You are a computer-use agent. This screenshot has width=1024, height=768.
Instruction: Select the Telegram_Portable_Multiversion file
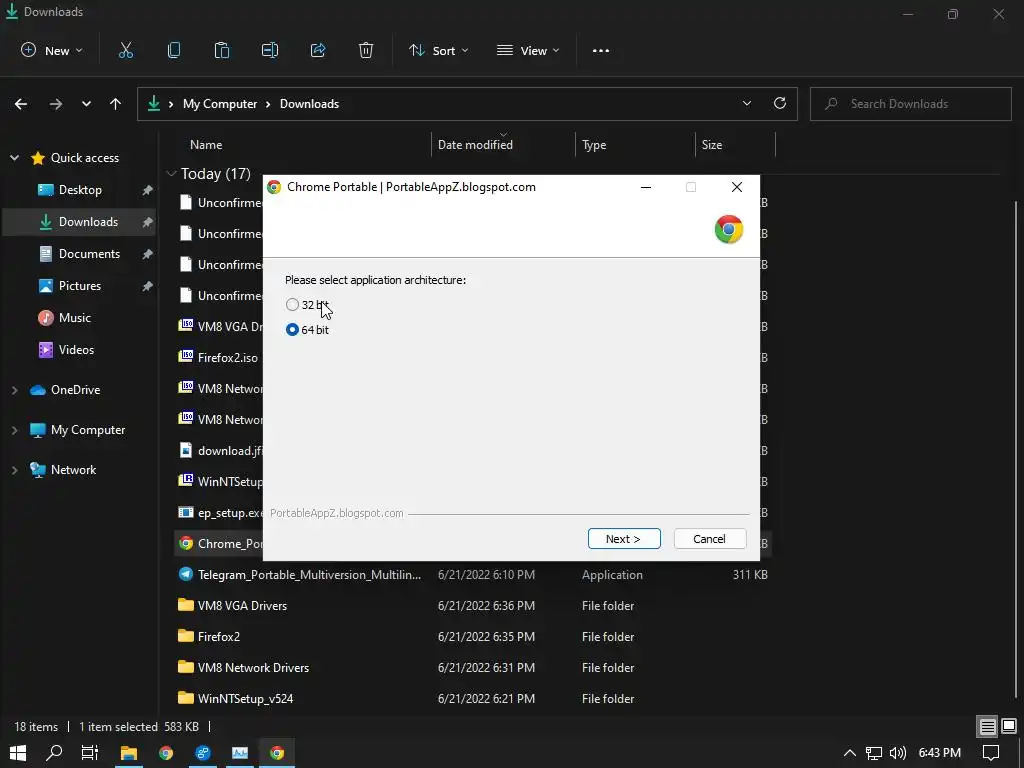click(x=310, y=575)
